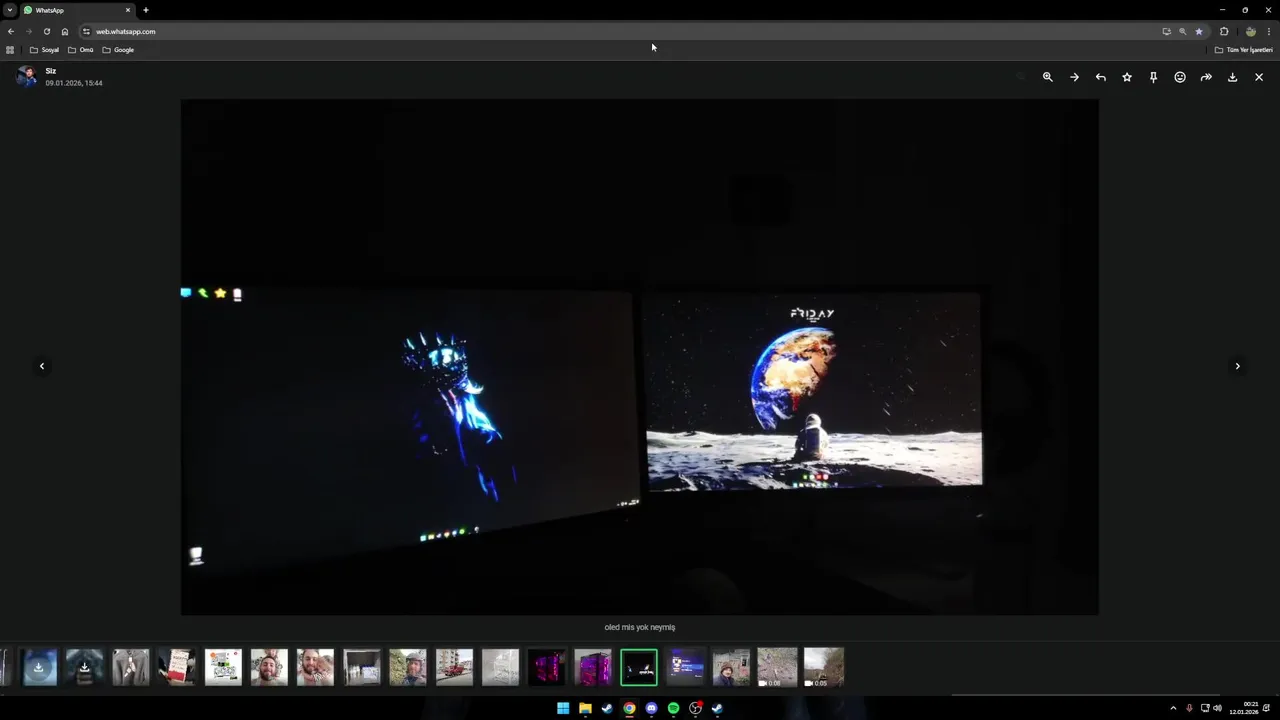Open the Chrome three-dot menu
Viewport: 1280px width, 720px height.
pyautogui.click(x=1269, y=31)
